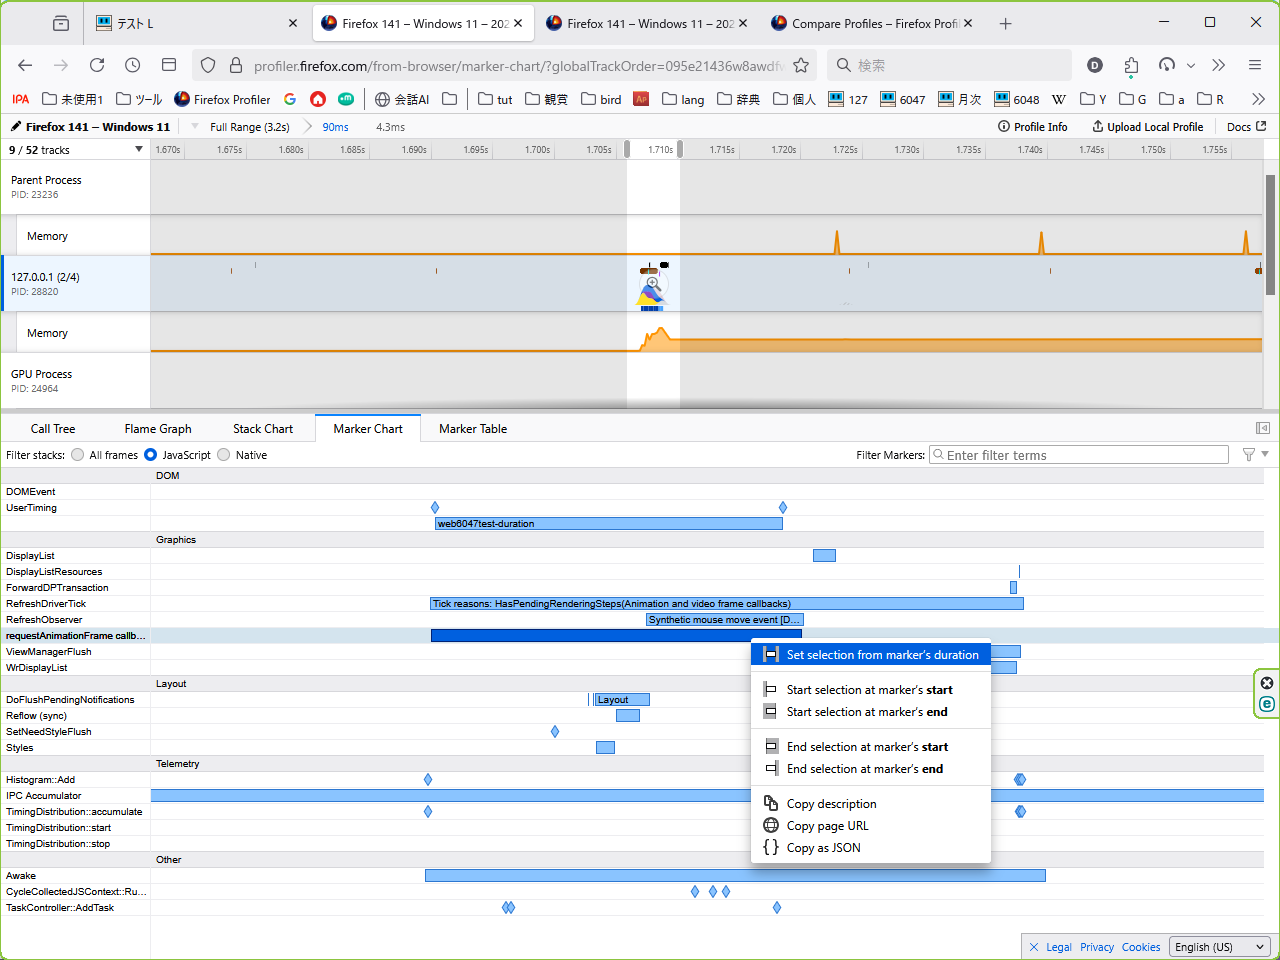Click the site padlock icon
This screenshot has width=1280, height=960.
point(236,65)
